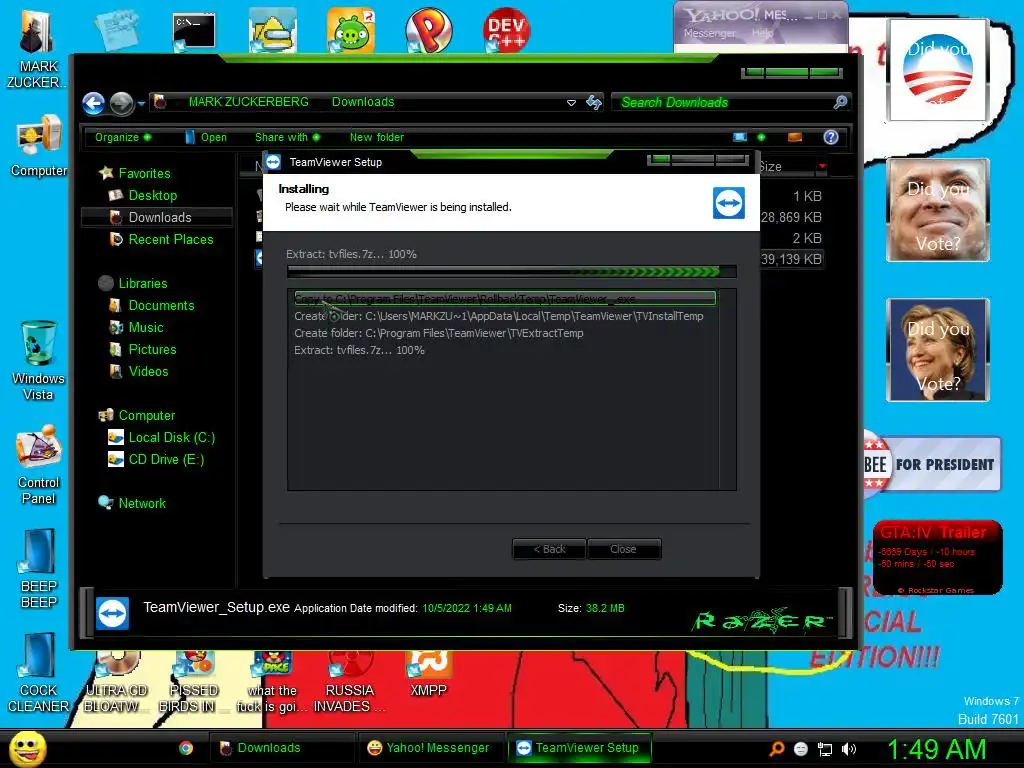The height and width of the screenshot is (768, 1024).
Task: Click TeamViewer install progress bar
Action: [x=512, y=272]
